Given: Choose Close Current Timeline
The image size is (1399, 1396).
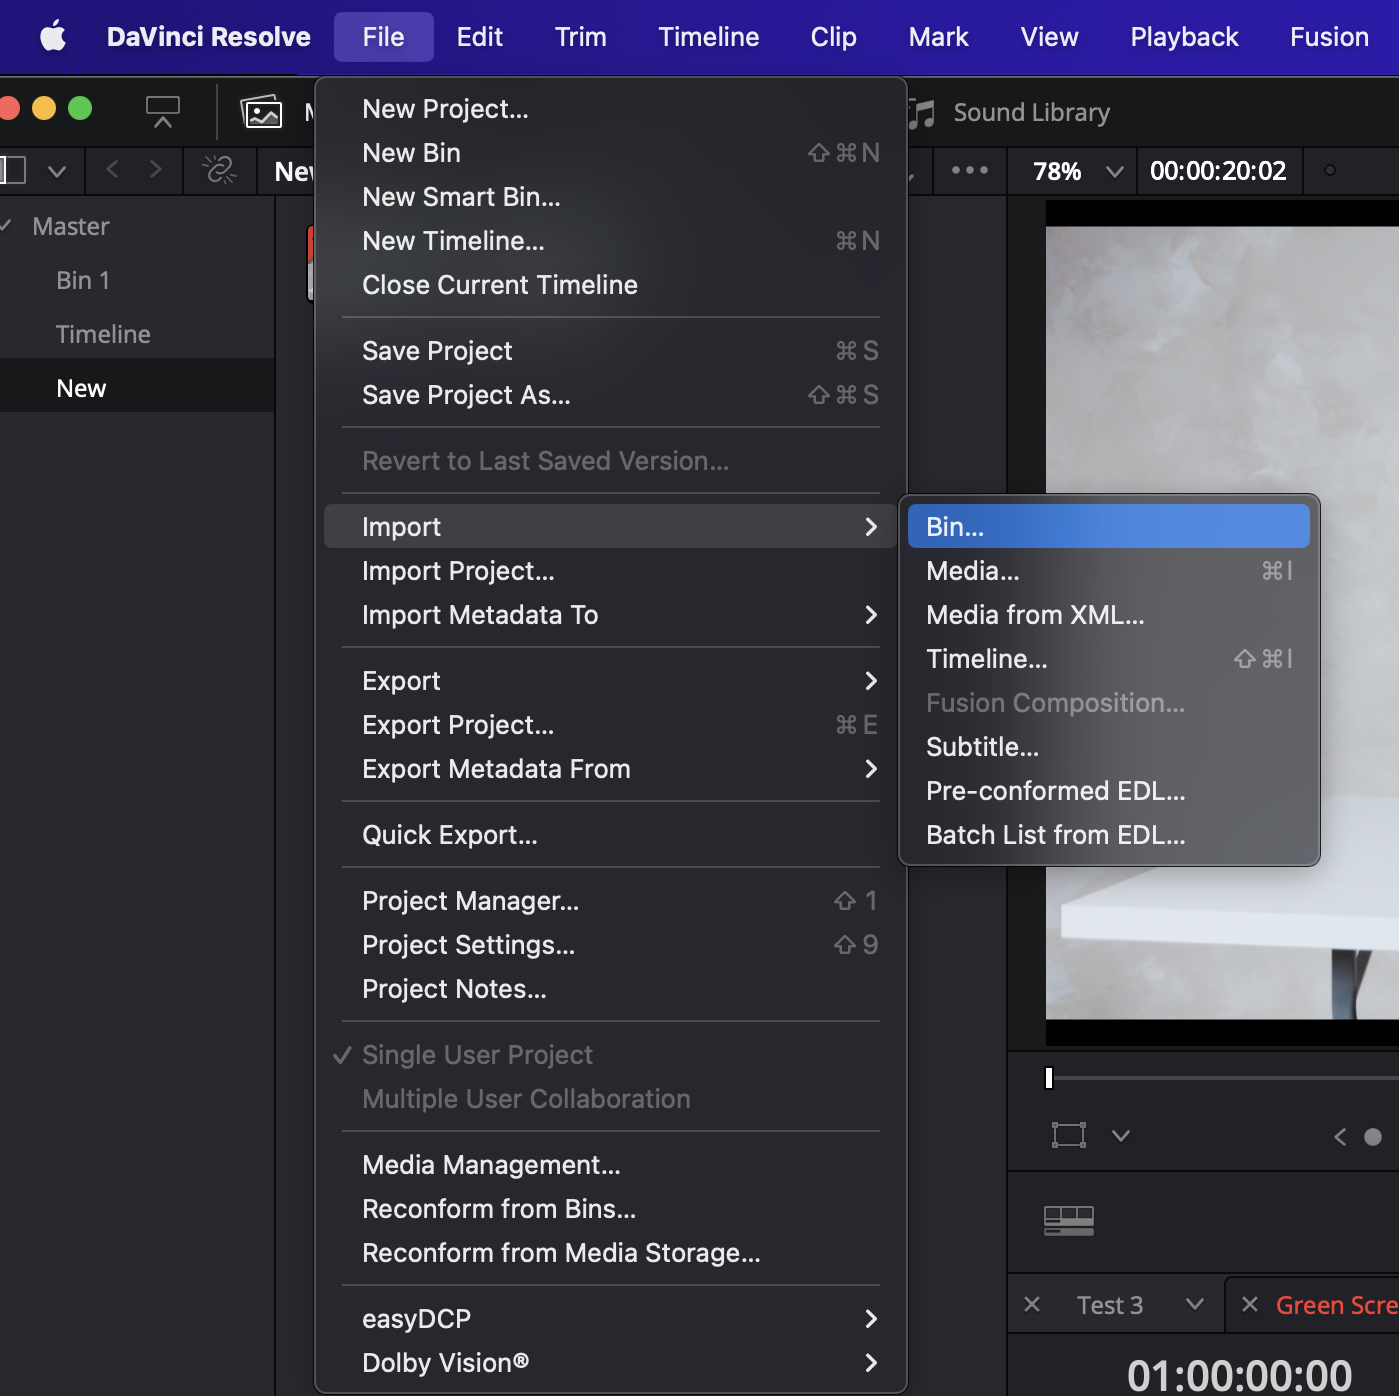Looking at the screenshot, I should click(611, 285).
